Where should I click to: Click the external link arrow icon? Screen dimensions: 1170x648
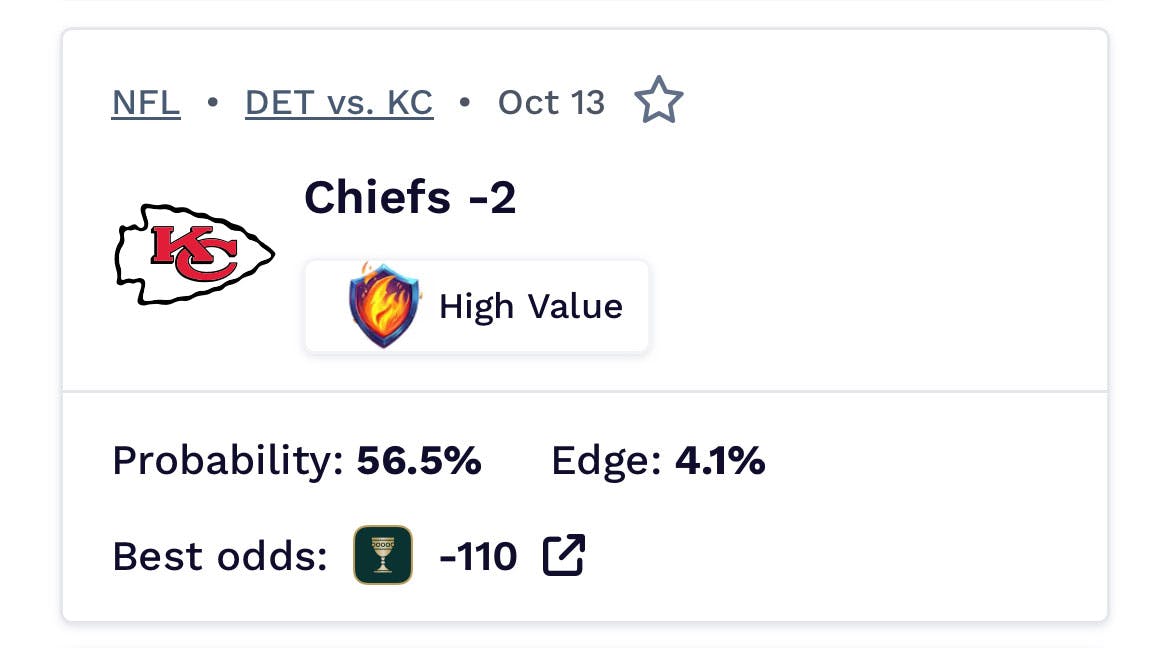click(564, 556)
